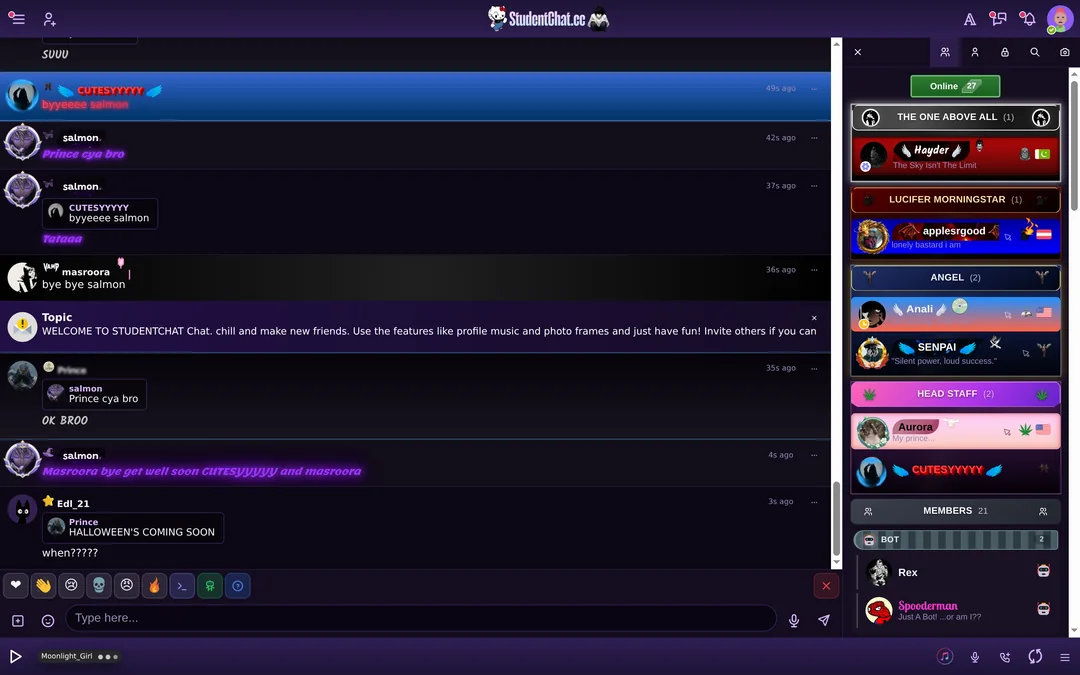
Task: Toggle the microphone in bottom bar
Action: coord(975,657)
